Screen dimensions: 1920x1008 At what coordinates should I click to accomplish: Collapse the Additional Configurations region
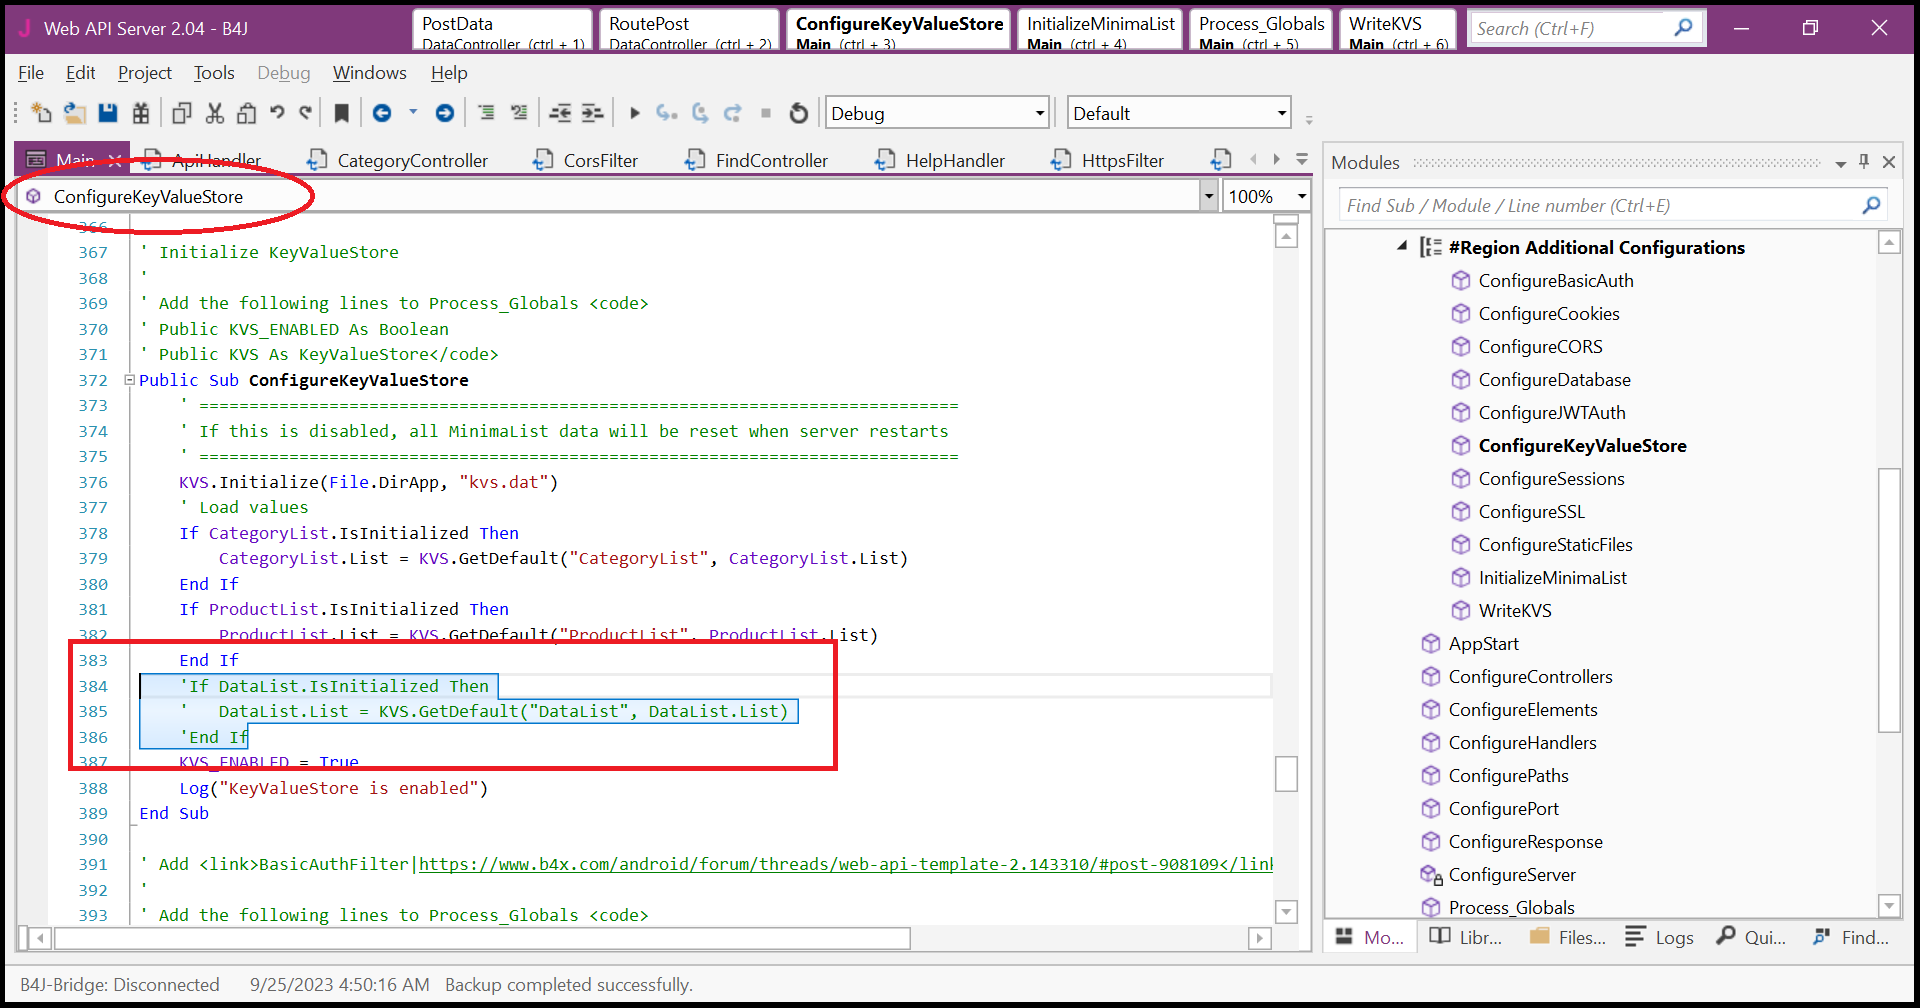(x=1402, y=246)
